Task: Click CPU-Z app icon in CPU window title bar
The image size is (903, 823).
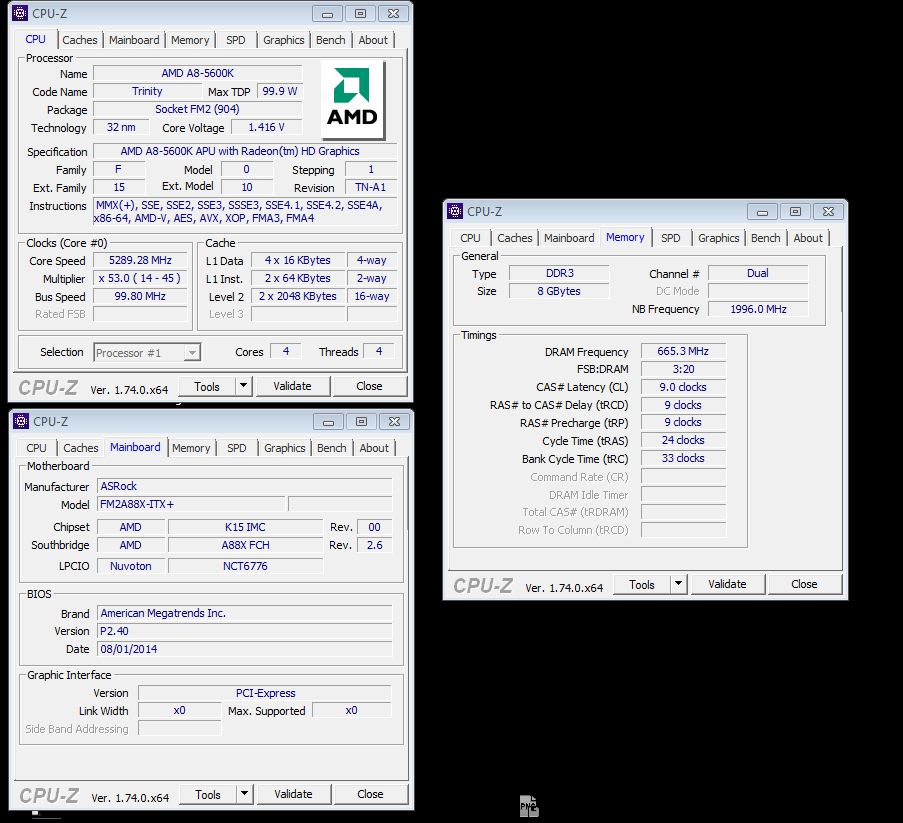Action: click(20, 13)
